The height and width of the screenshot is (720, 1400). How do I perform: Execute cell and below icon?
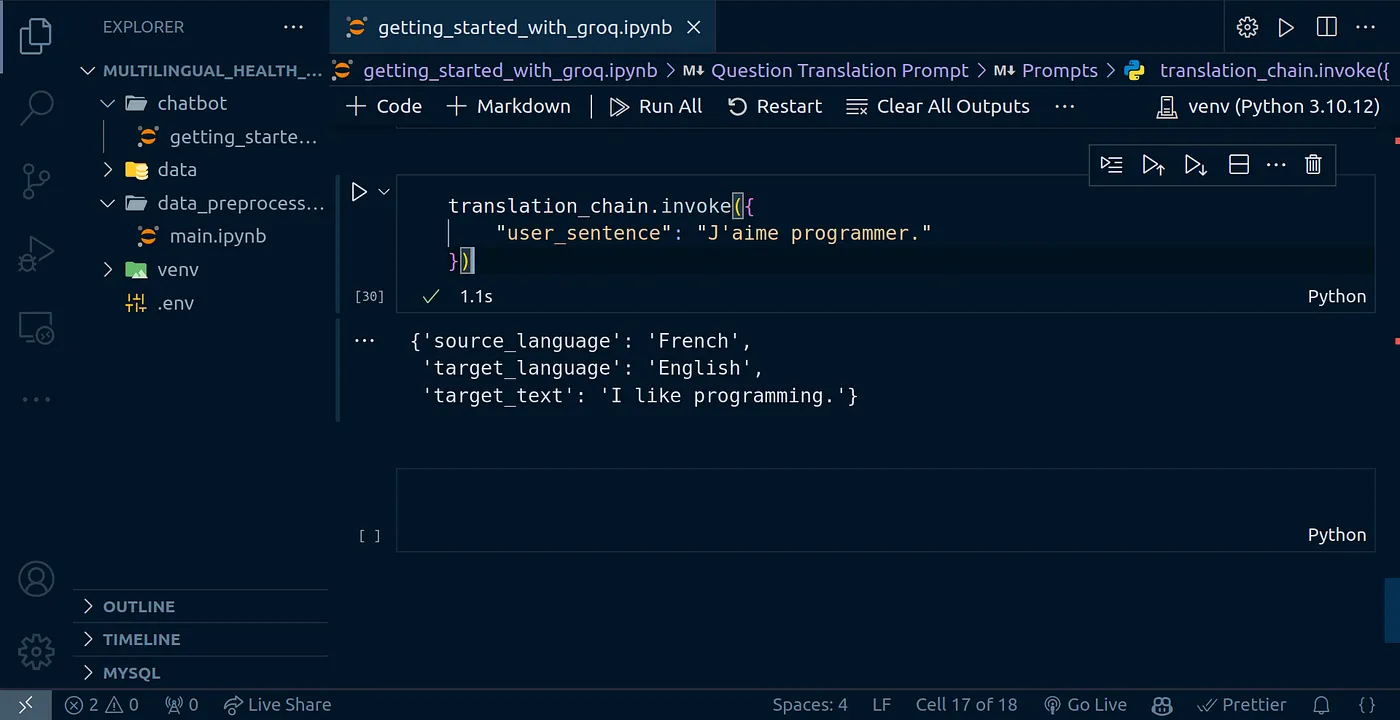[1195, 165]
